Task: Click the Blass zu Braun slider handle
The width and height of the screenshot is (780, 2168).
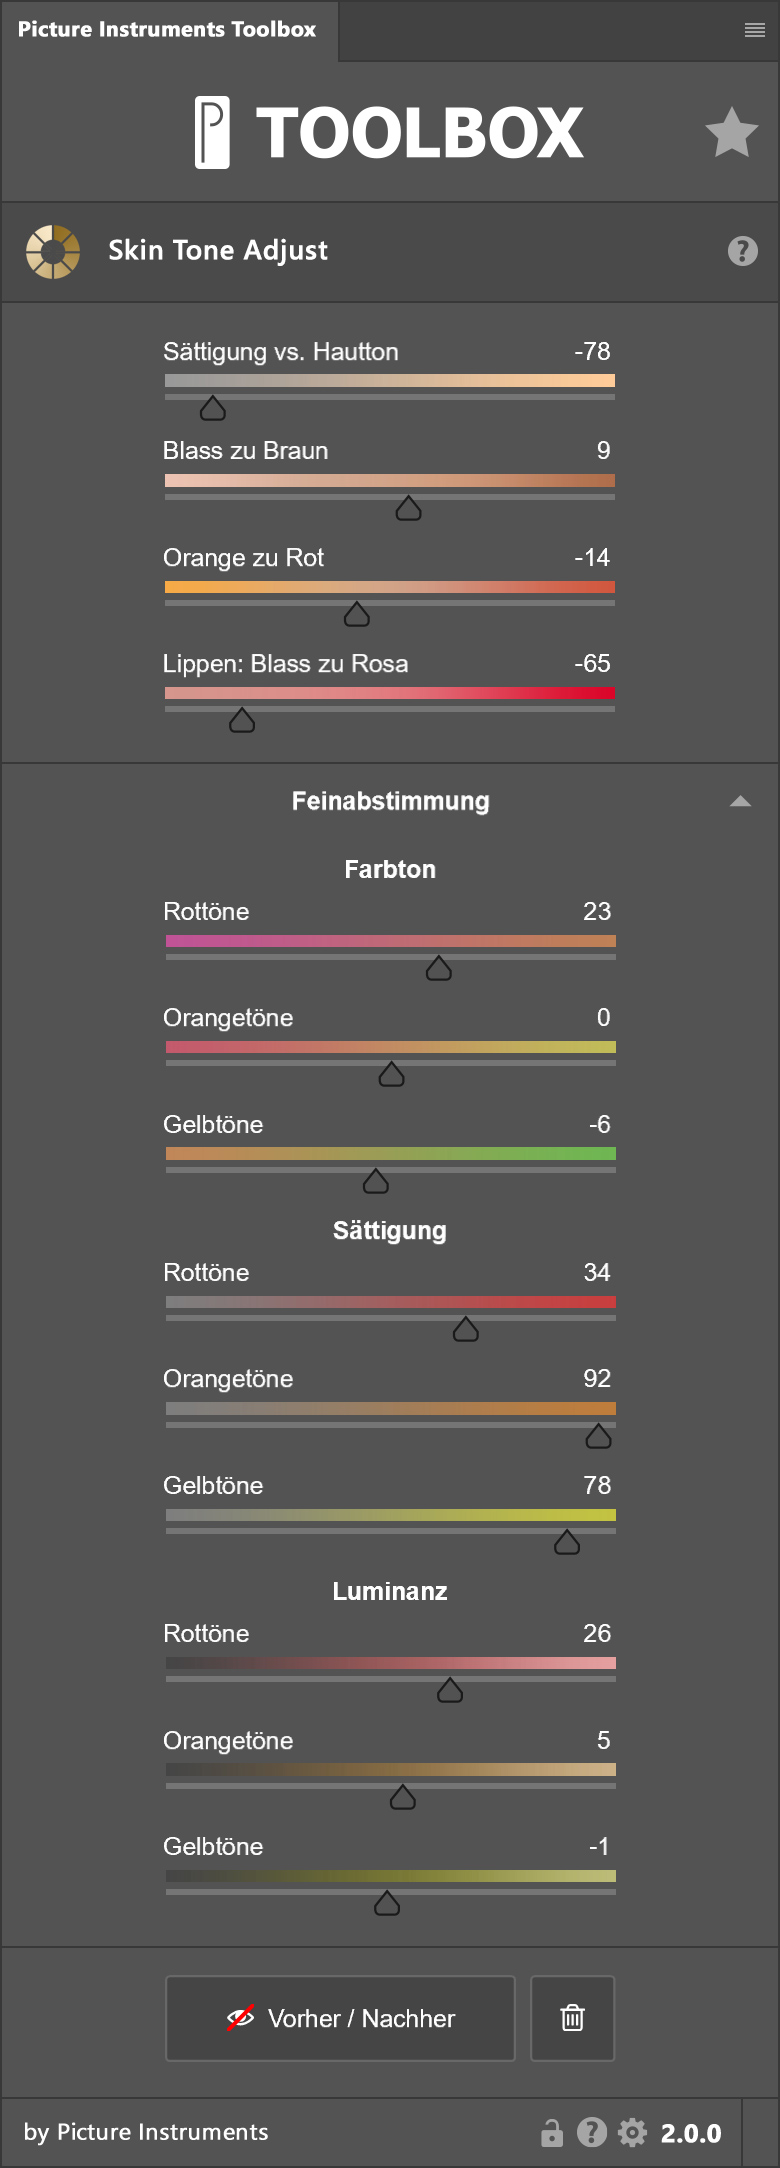Action: [408, 509]
